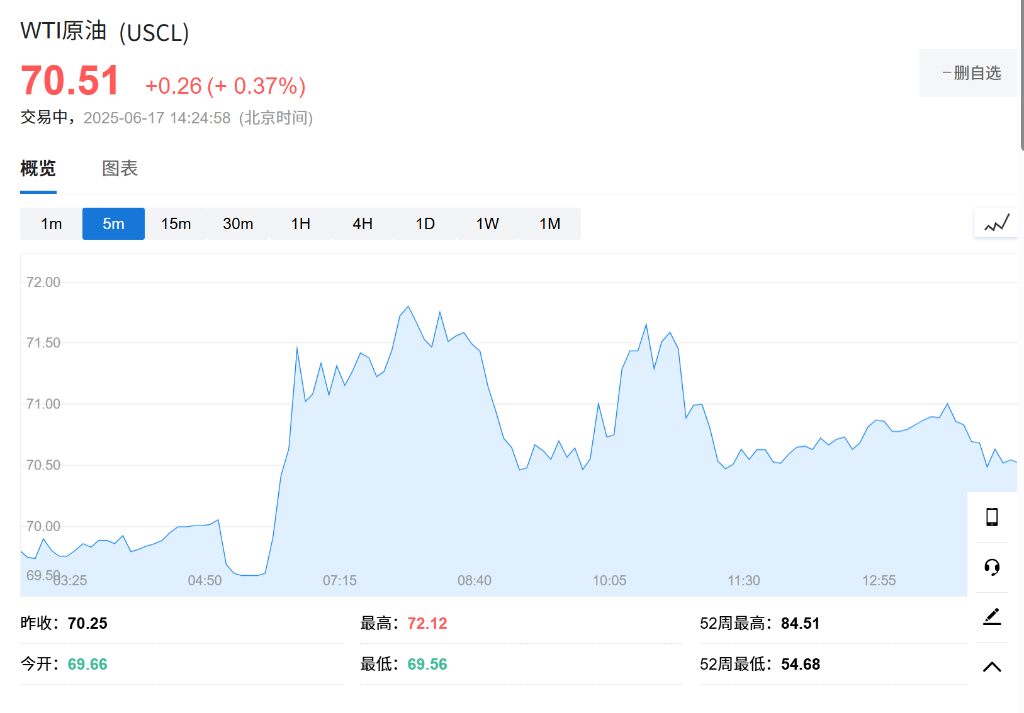Pick the 4H chart period
The width and height of the screenshot is (1024, 713).
(x=362, y=224)
